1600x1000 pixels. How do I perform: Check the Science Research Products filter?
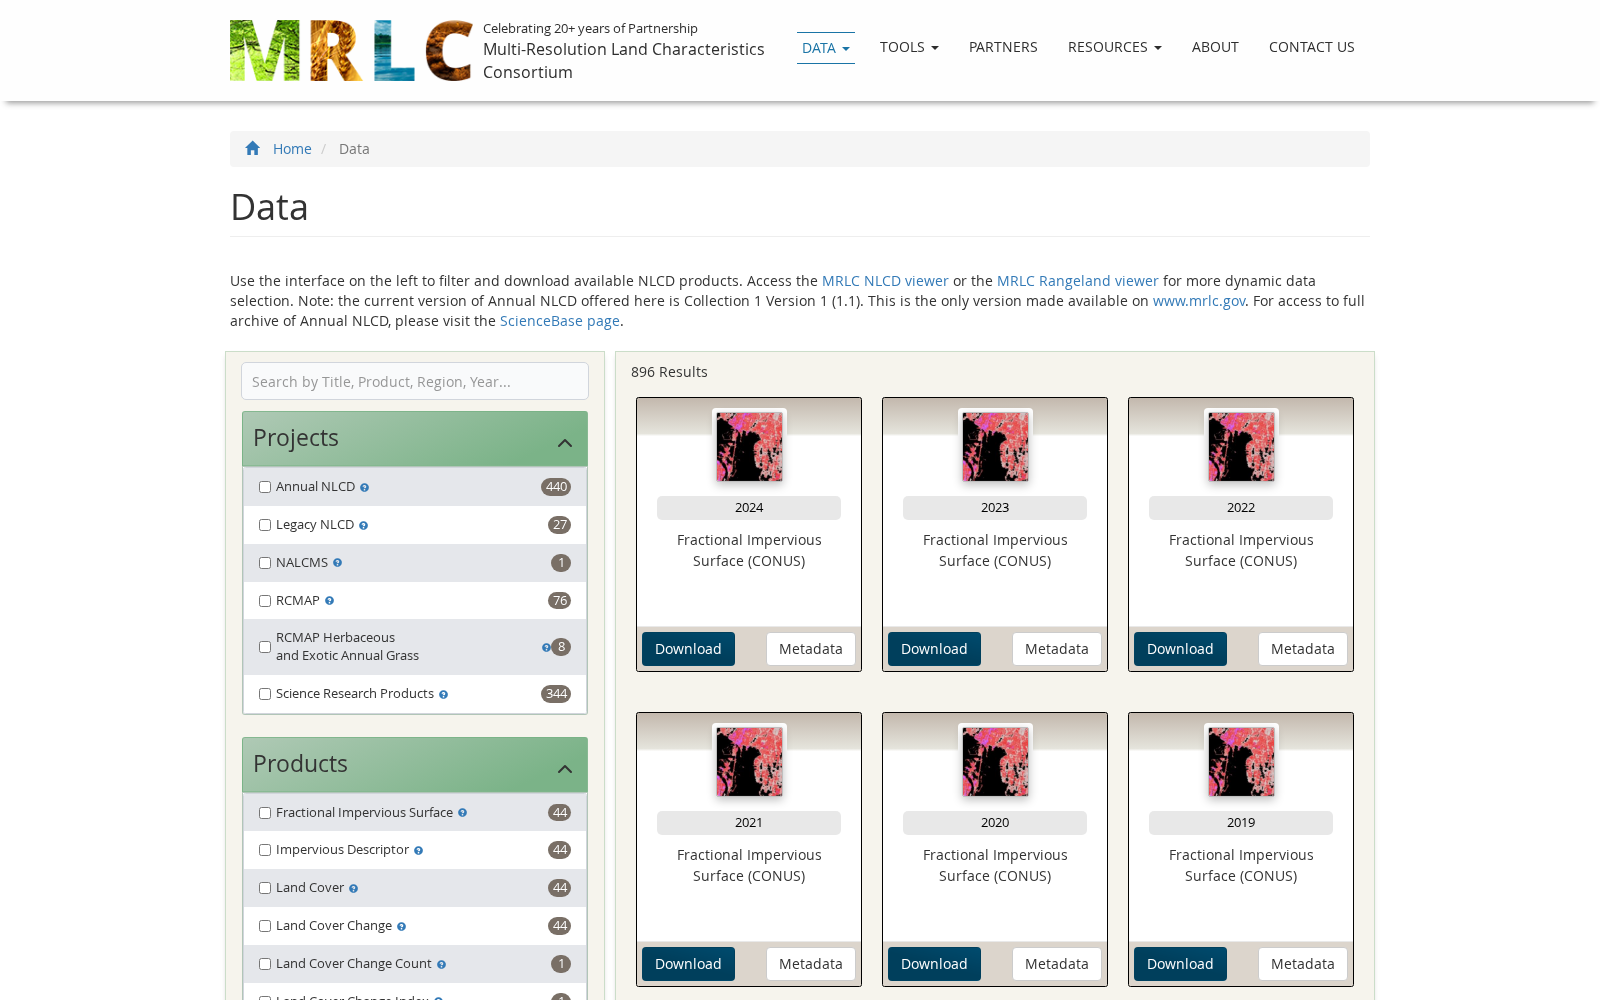[265, 694]
